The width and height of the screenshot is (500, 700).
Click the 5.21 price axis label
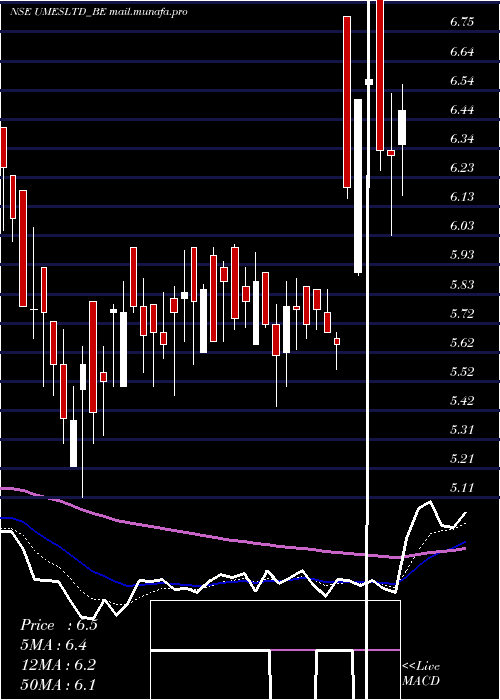[462, 458]
